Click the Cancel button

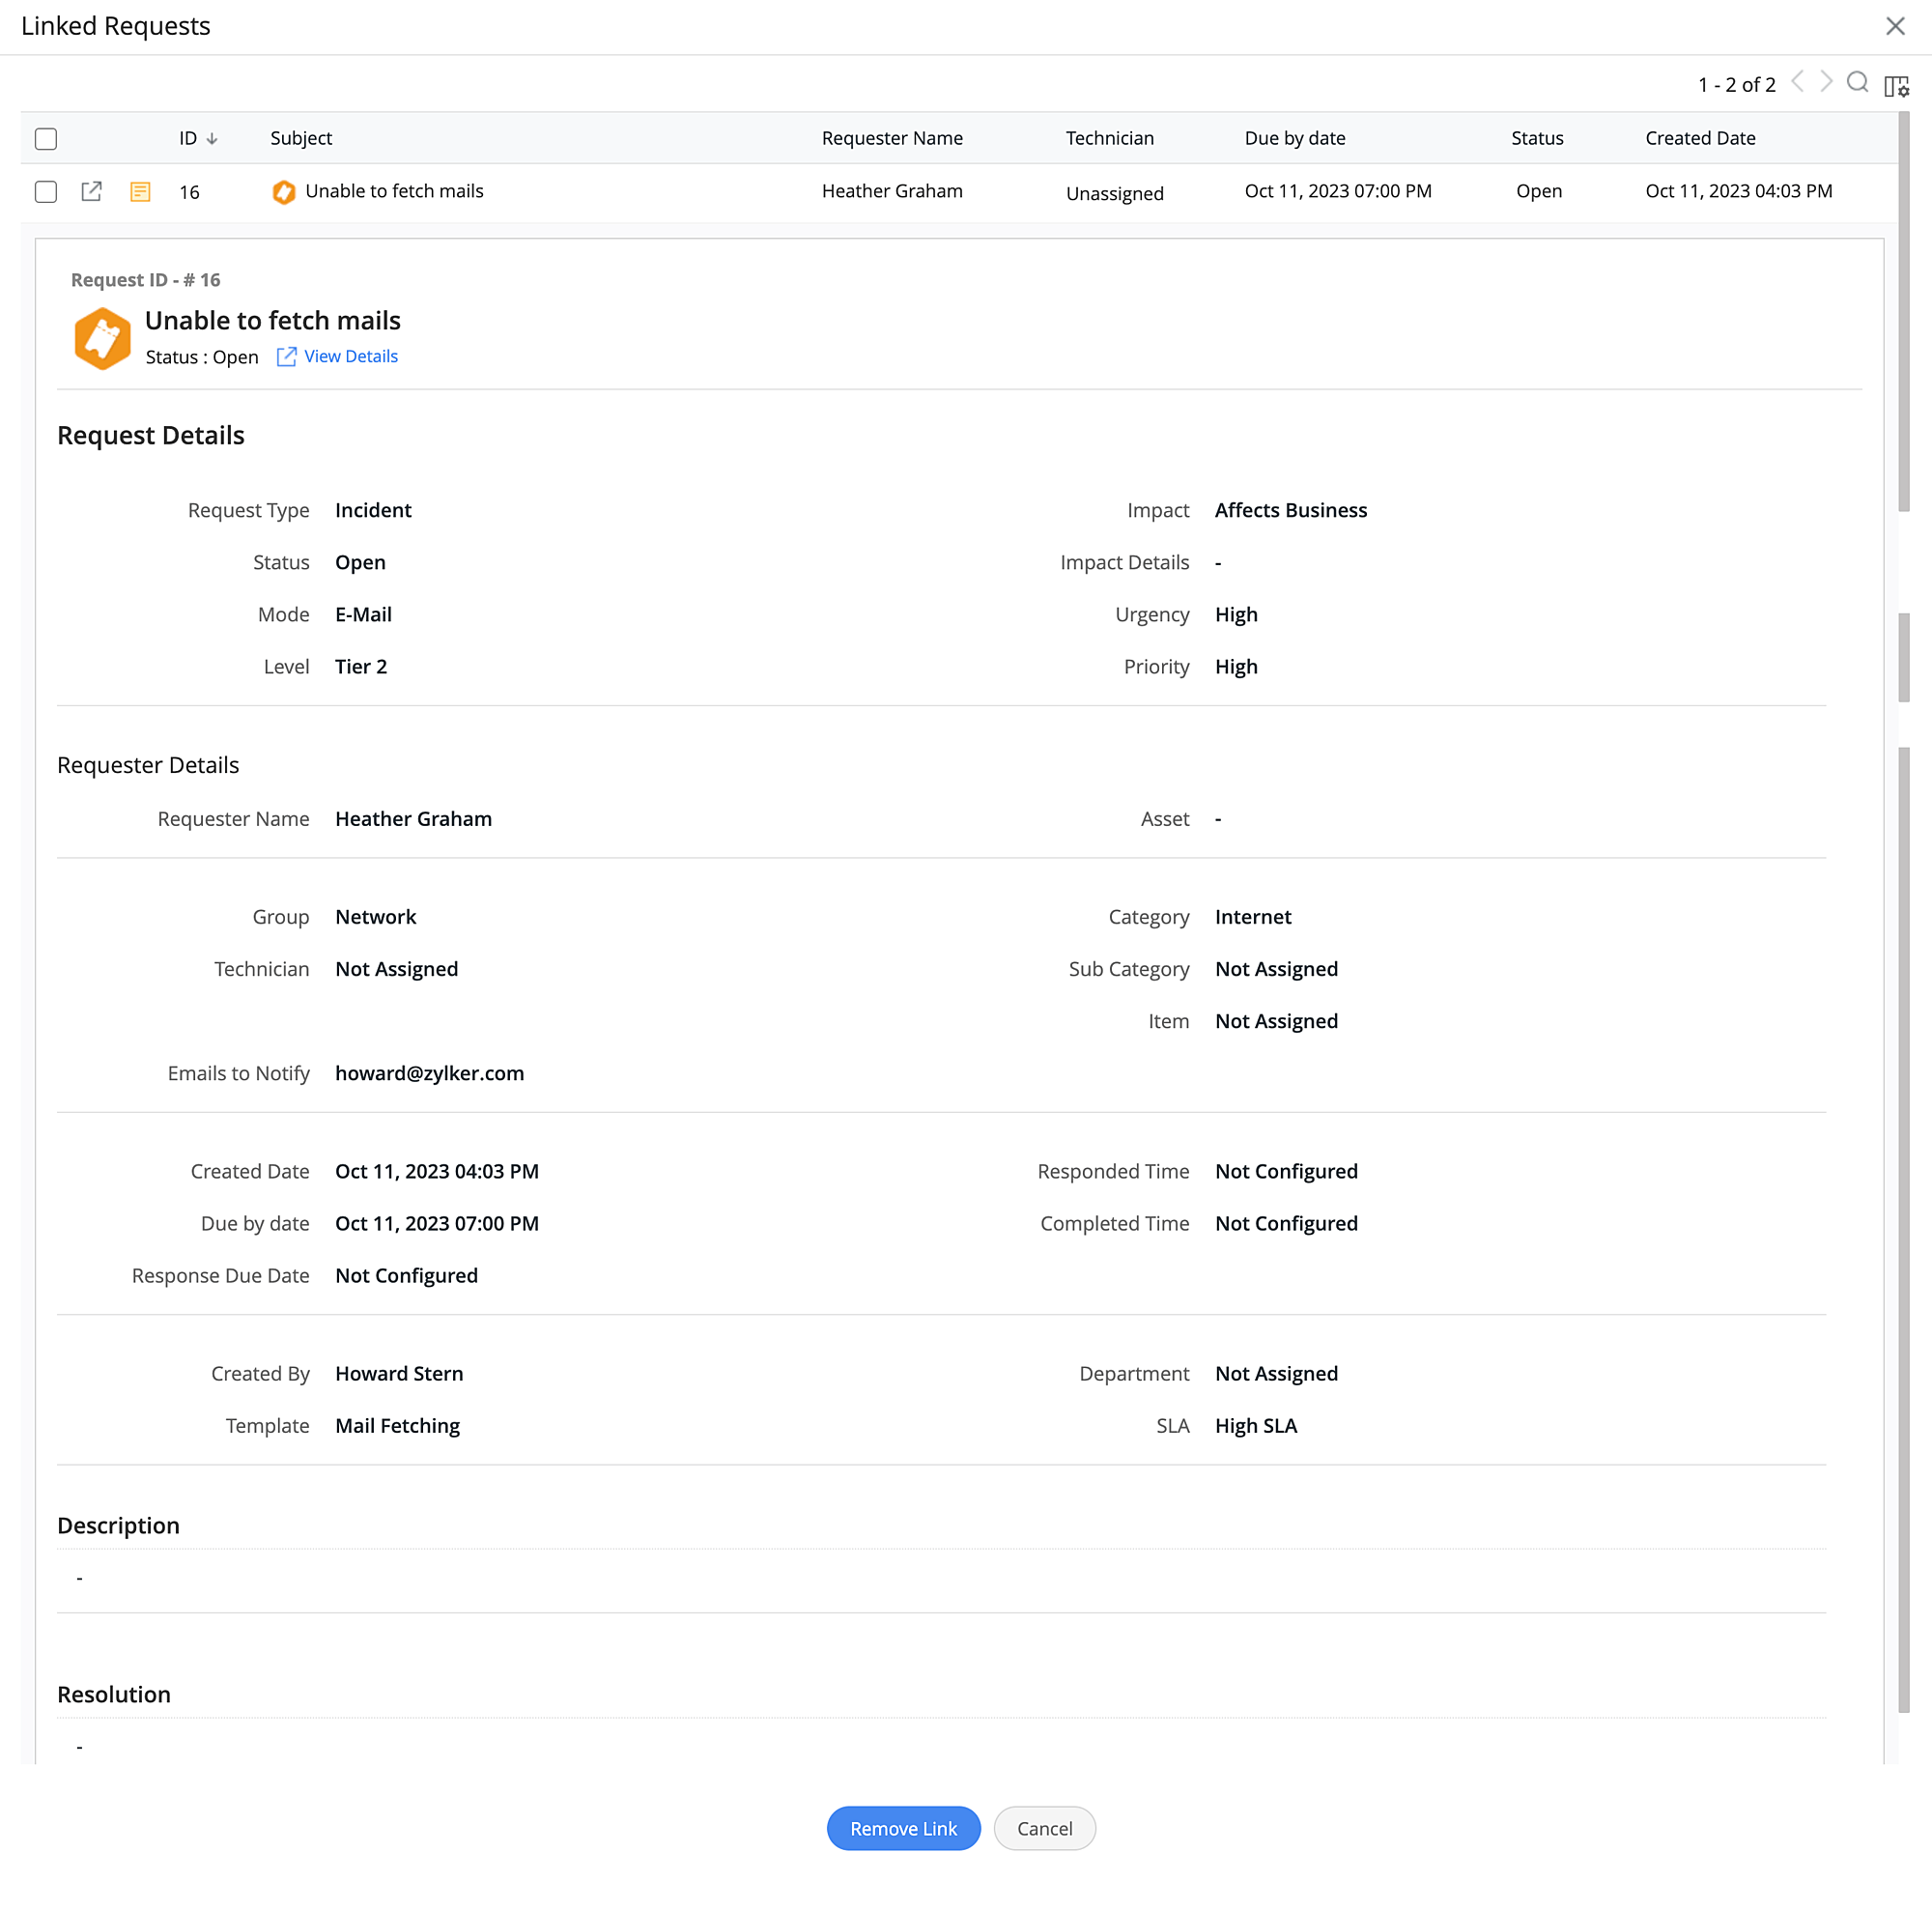pos(1044,1827)
